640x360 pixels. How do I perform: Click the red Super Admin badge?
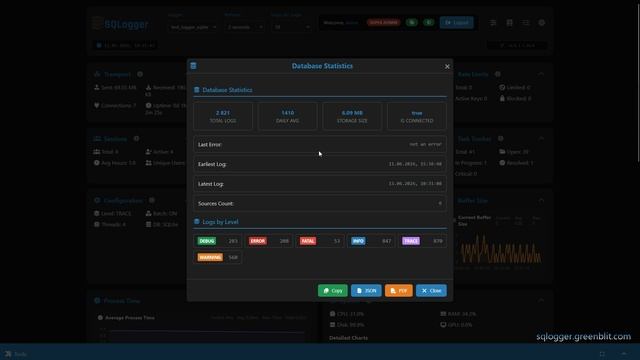(383, 22)
